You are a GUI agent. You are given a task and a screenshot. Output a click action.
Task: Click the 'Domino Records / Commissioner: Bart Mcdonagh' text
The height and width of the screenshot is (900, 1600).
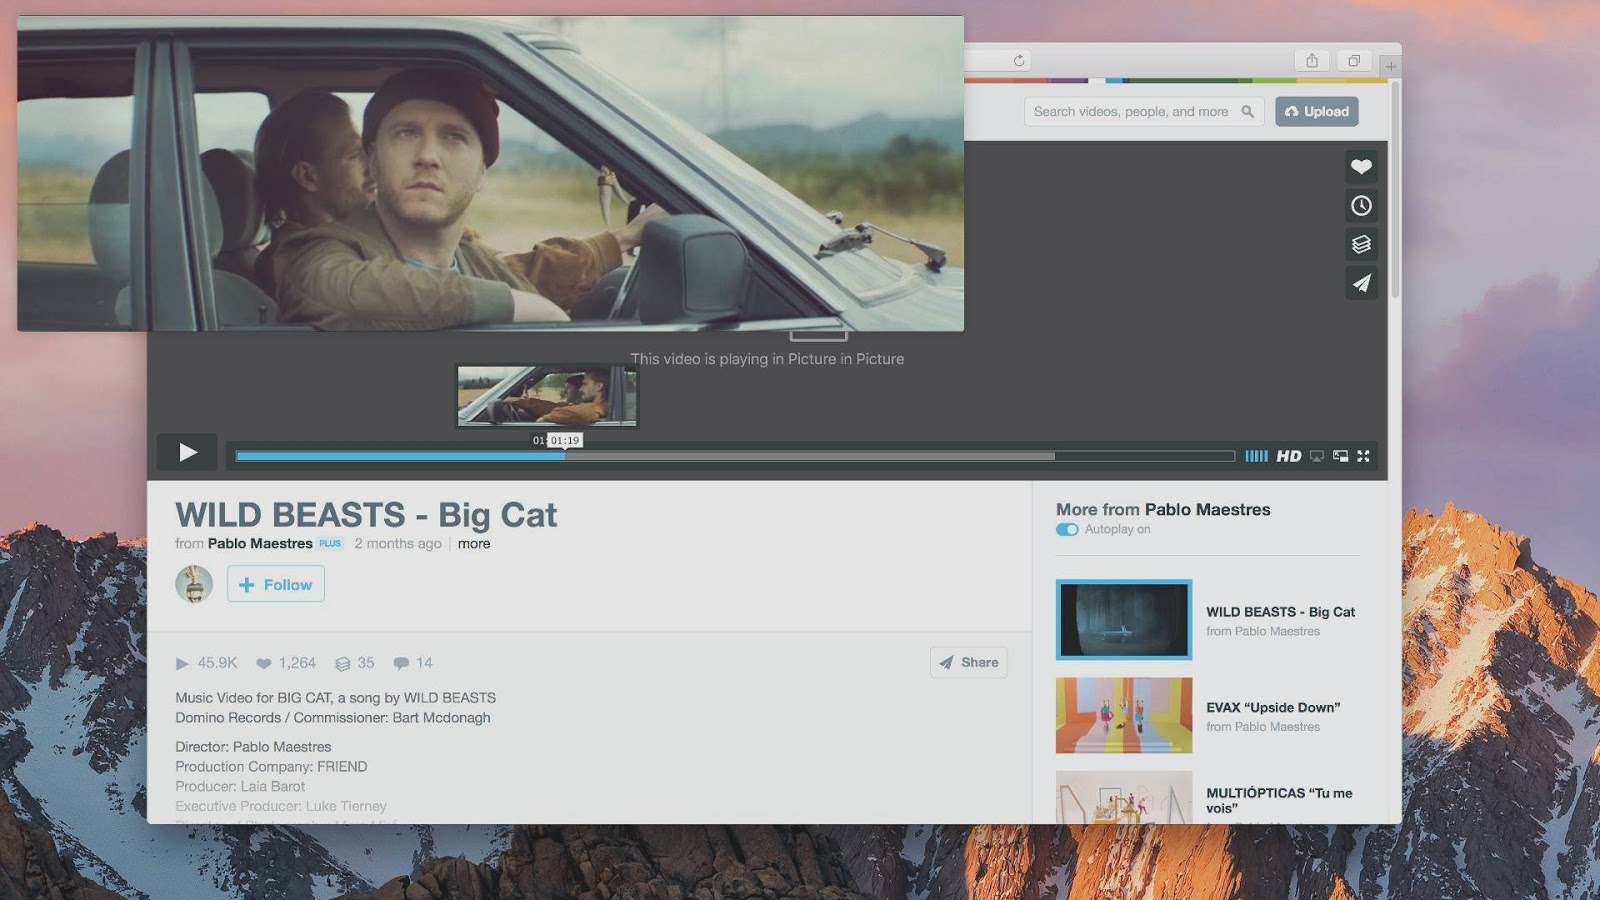point(333,718)
